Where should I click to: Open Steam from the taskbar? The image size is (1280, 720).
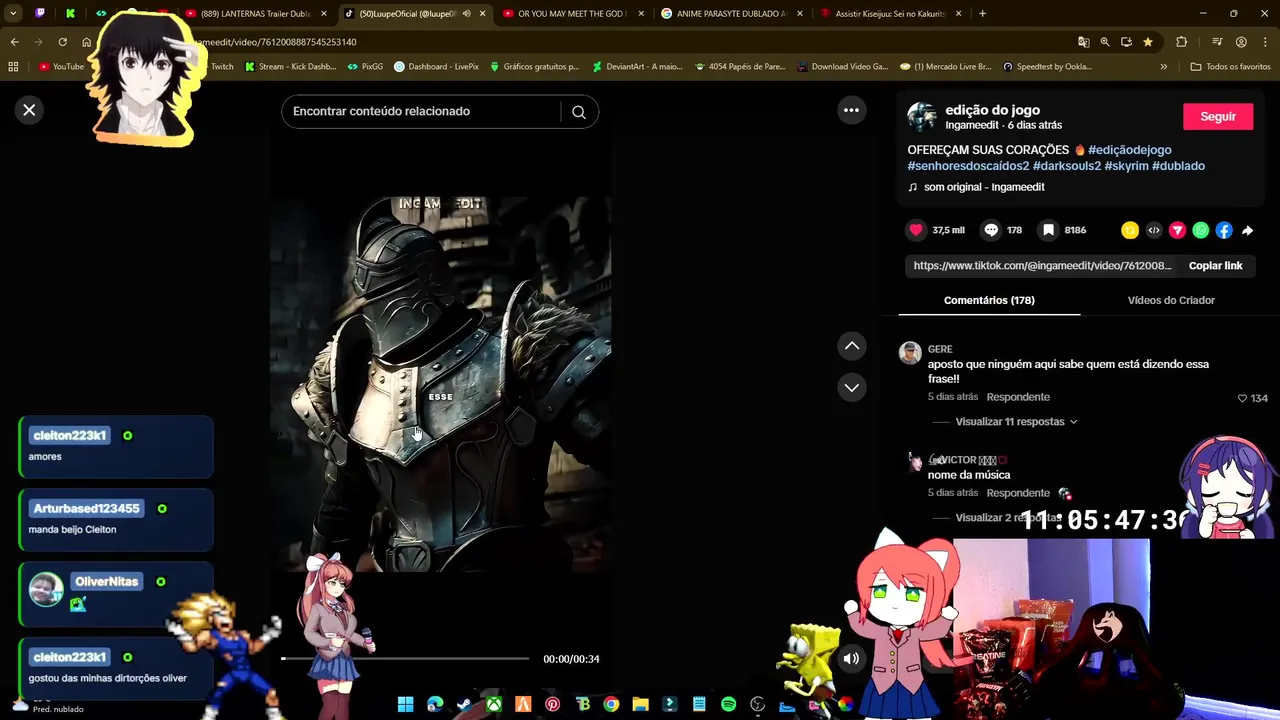[x=464, y=705]
